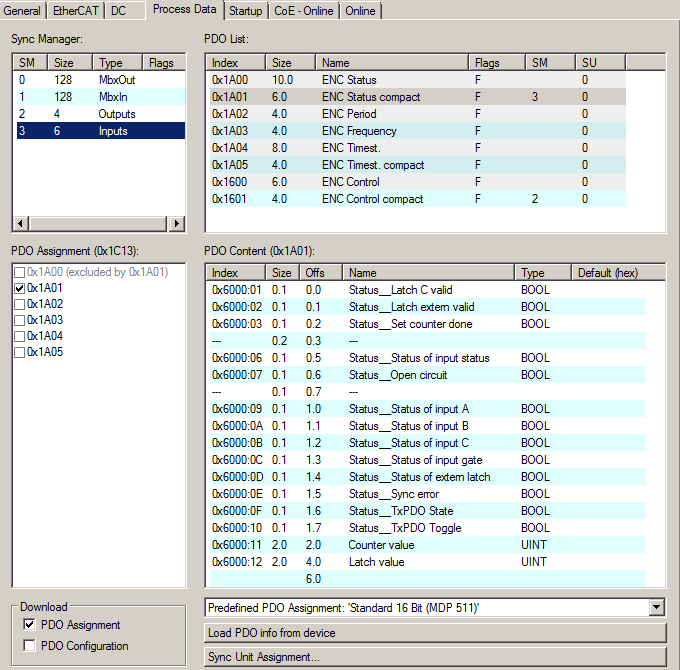Select Status__Status of input gate entry
The width and height of the screenshot is (680, 670).
(428, 460)
